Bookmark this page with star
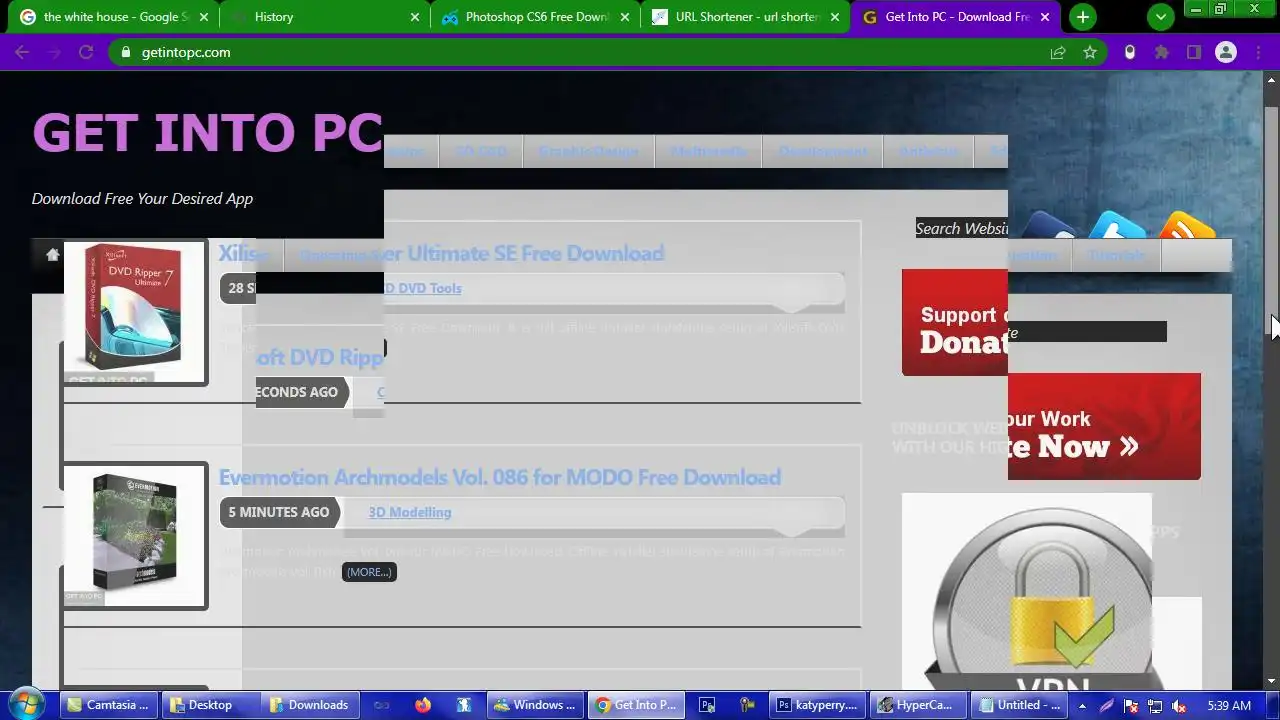 tap(1090, 52)
